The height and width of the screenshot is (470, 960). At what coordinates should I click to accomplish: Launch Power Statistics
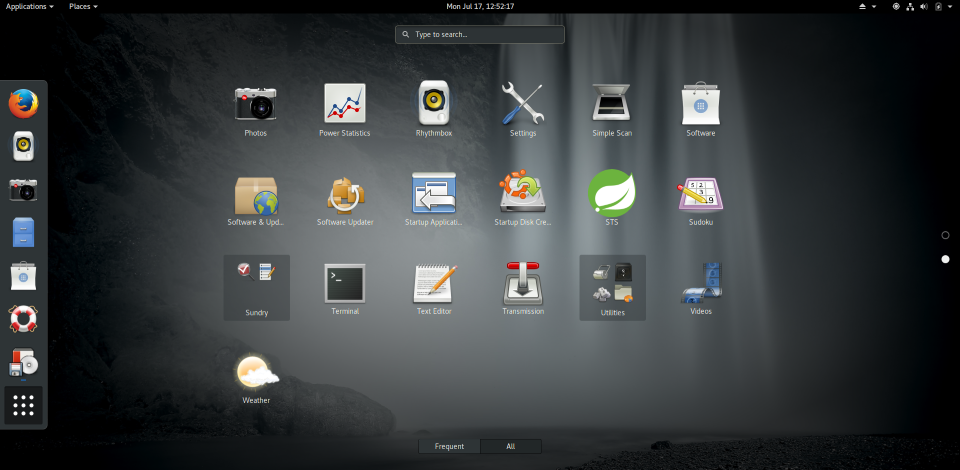345,111
